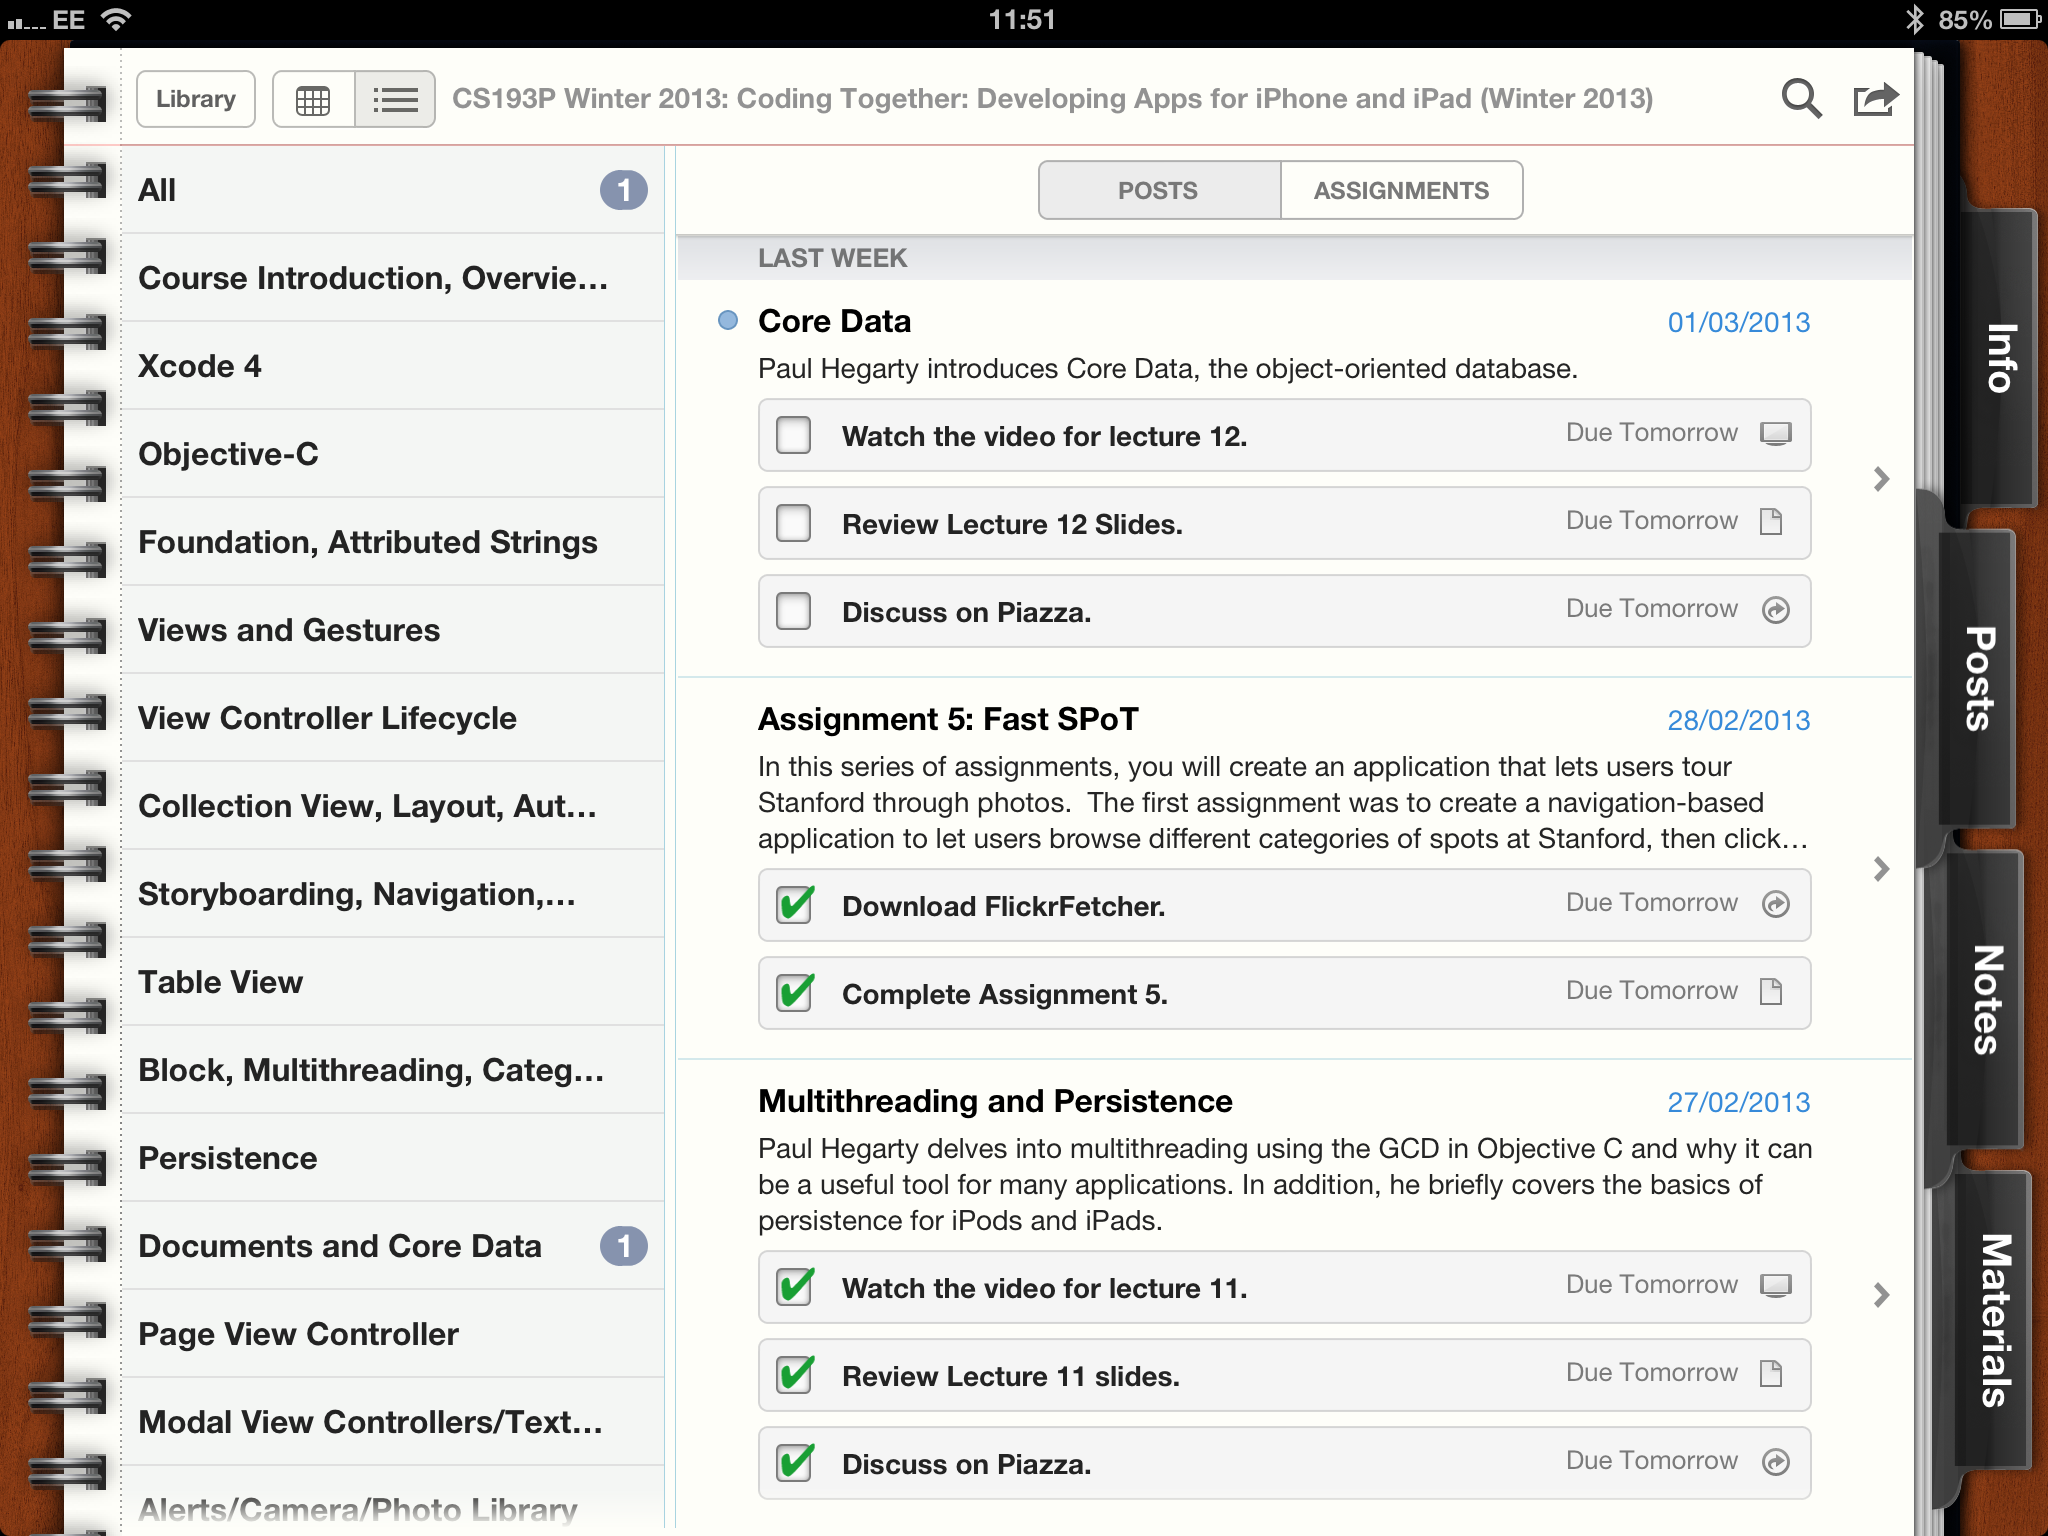Open document icon for Lecture 12 Slides

pos(1771,522)
